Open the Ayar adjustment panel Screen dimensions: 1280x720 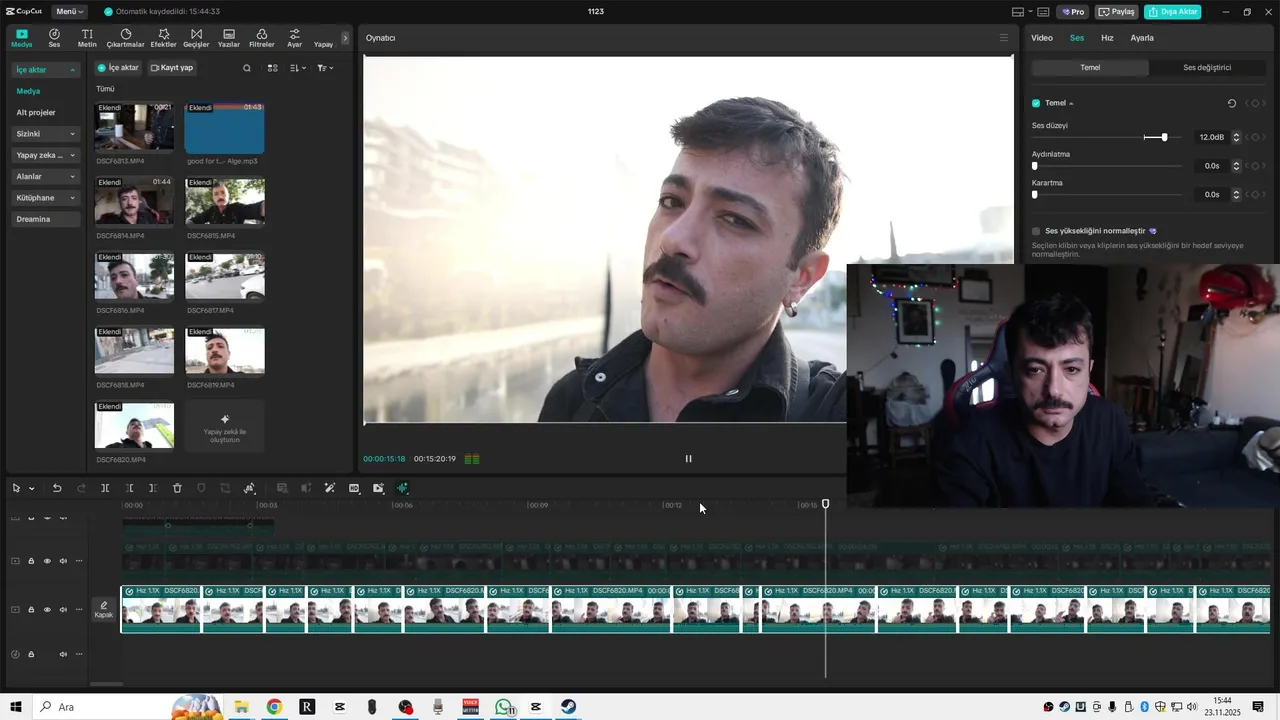(294, 38)
